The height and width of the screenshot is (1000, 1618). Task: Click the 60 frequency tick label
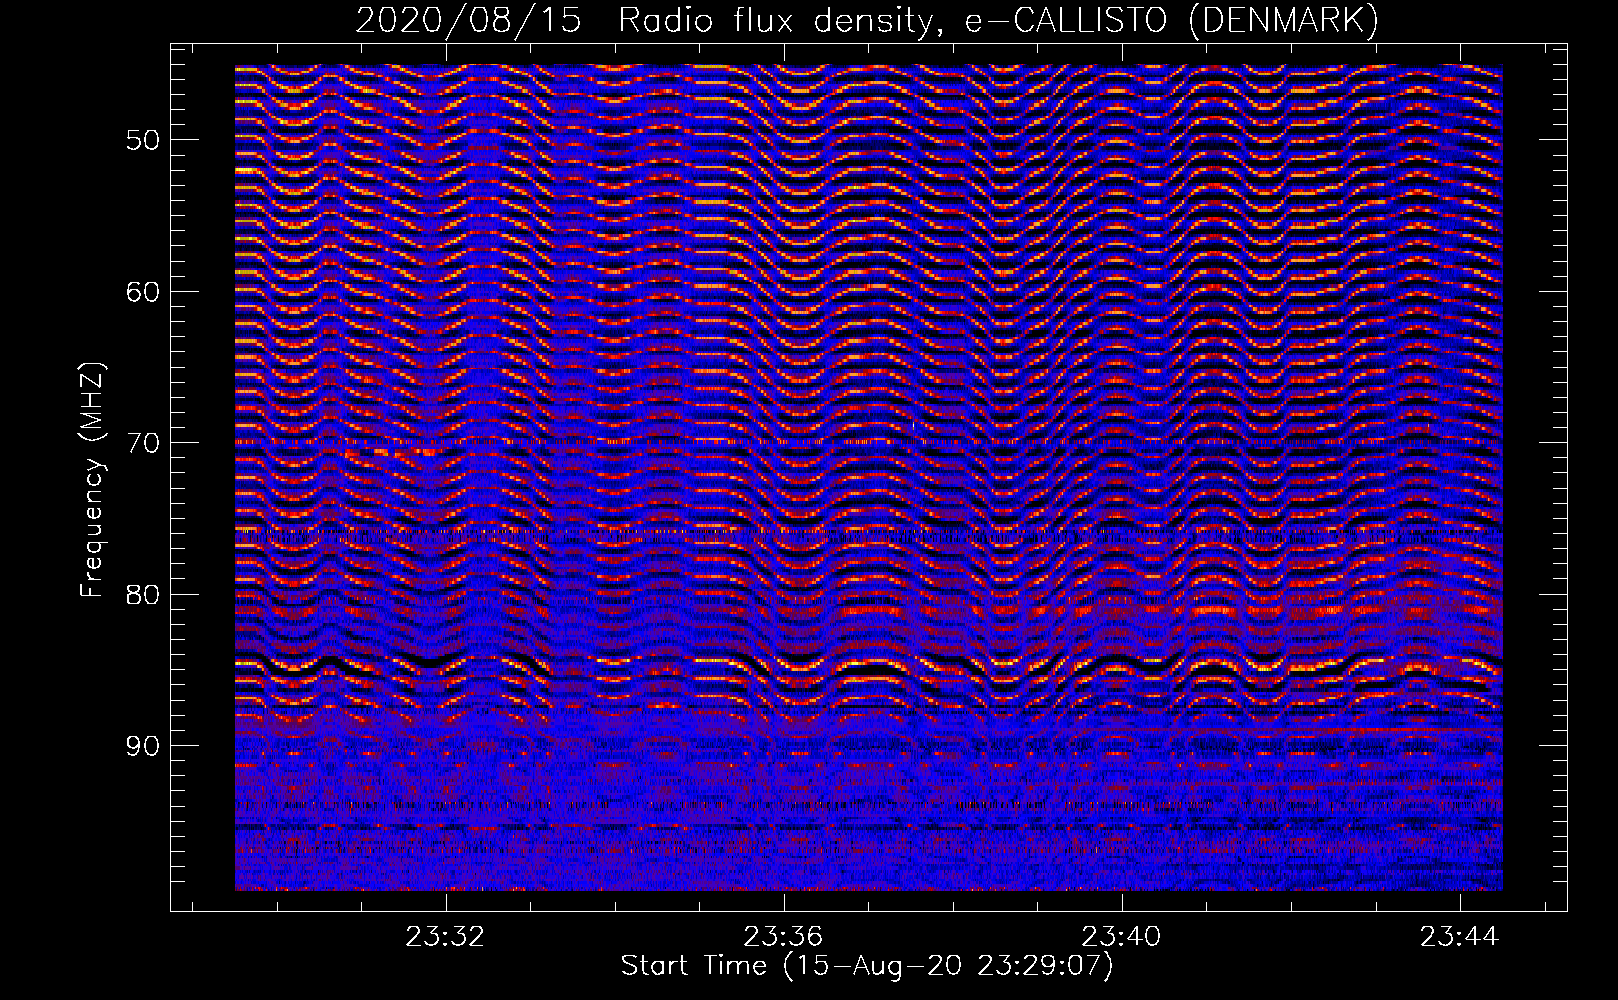tap(142, 291)
